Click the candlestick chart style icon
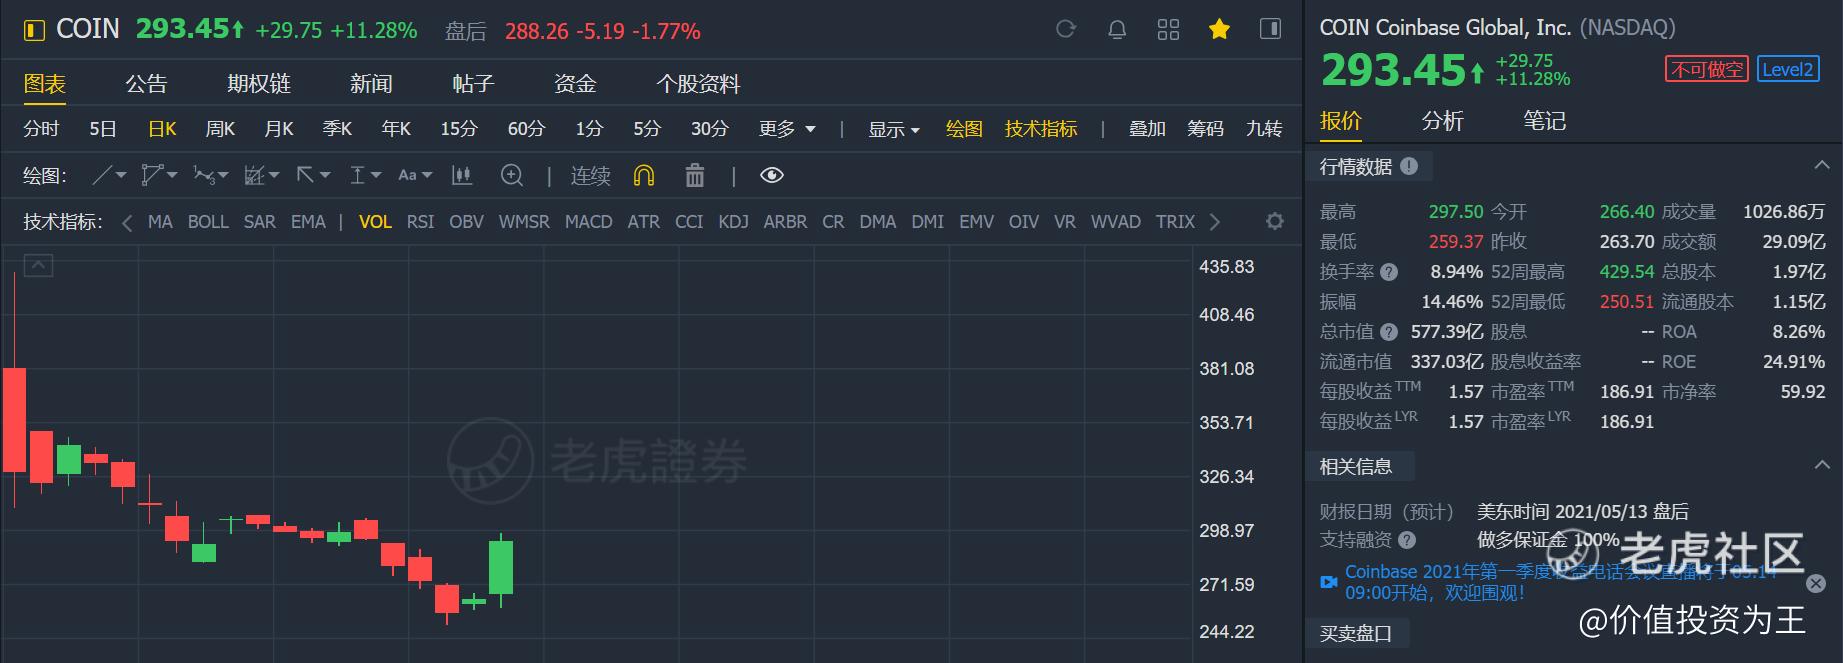This screenshot has height=663, width=1843. click(x=461, y=176)
